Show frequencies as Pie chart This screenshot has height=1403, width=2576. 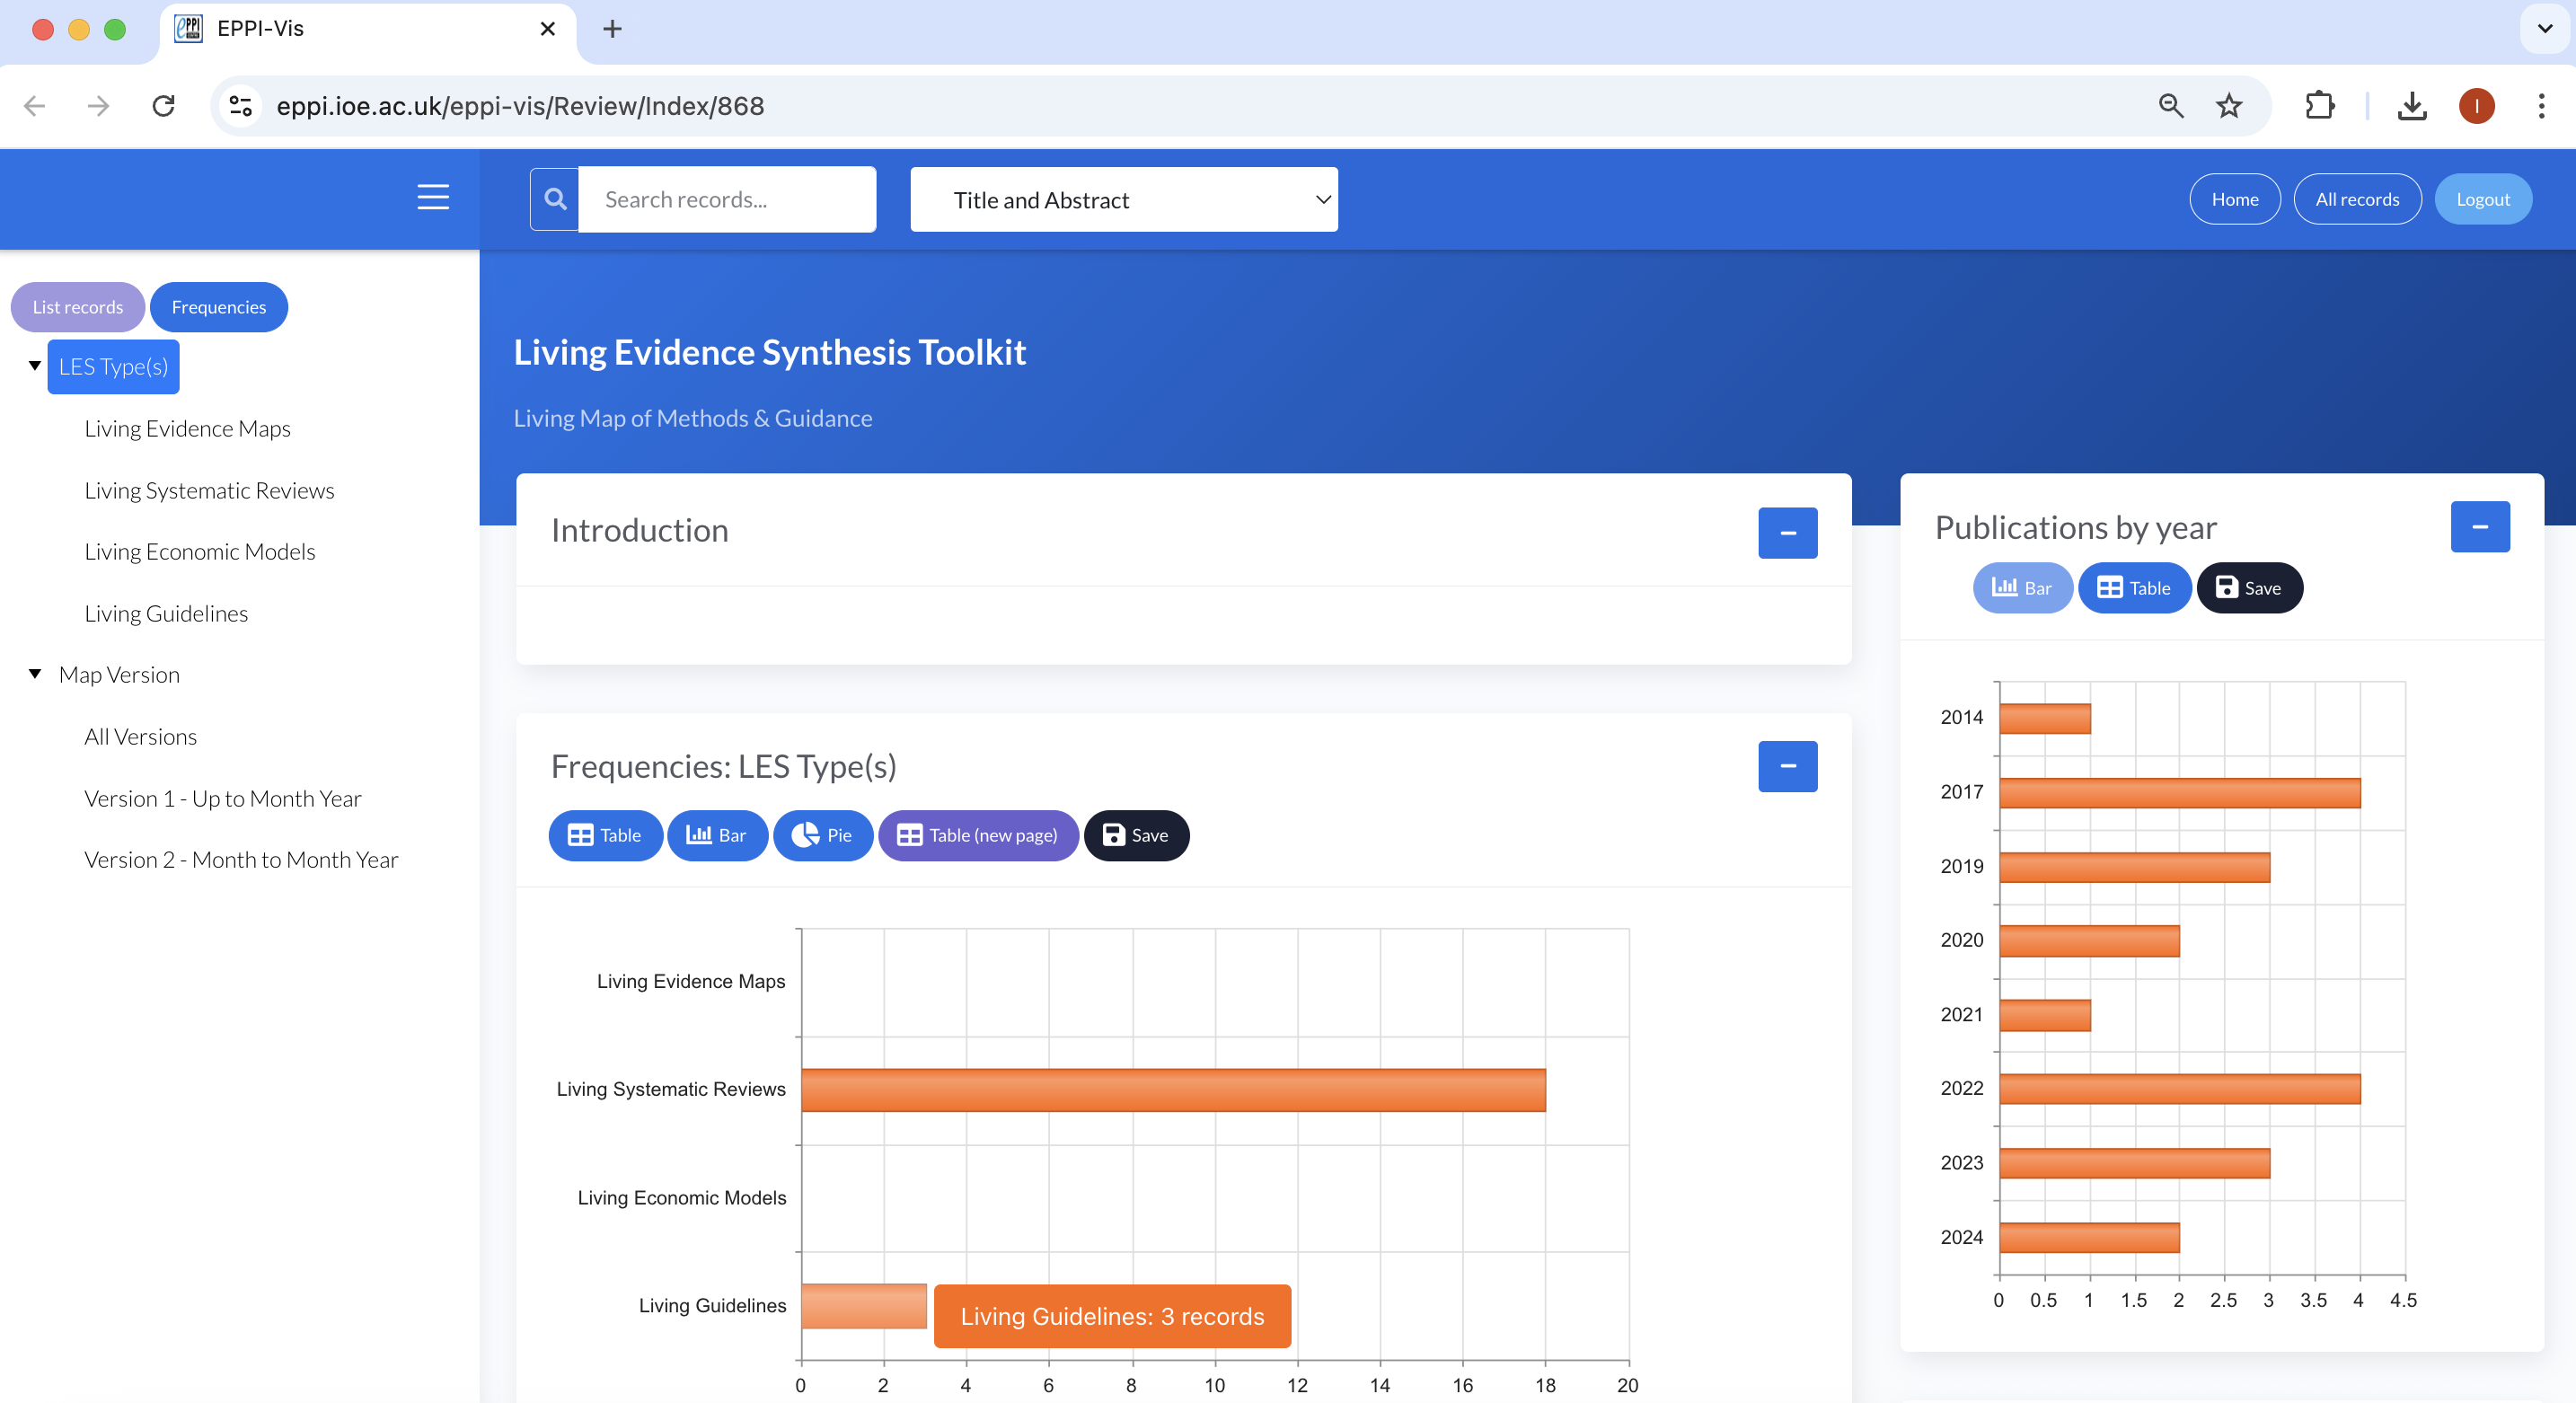pos(822,835)
